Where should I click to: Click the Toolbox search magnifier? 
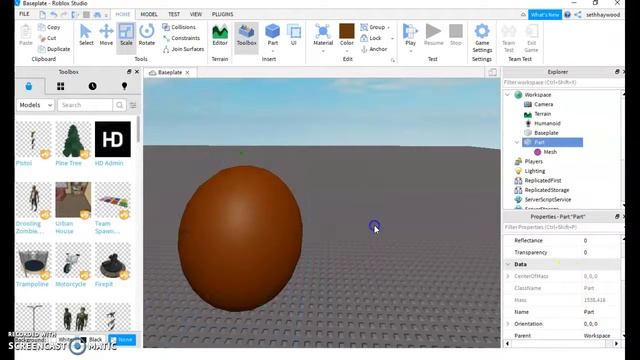coord(119,105)
